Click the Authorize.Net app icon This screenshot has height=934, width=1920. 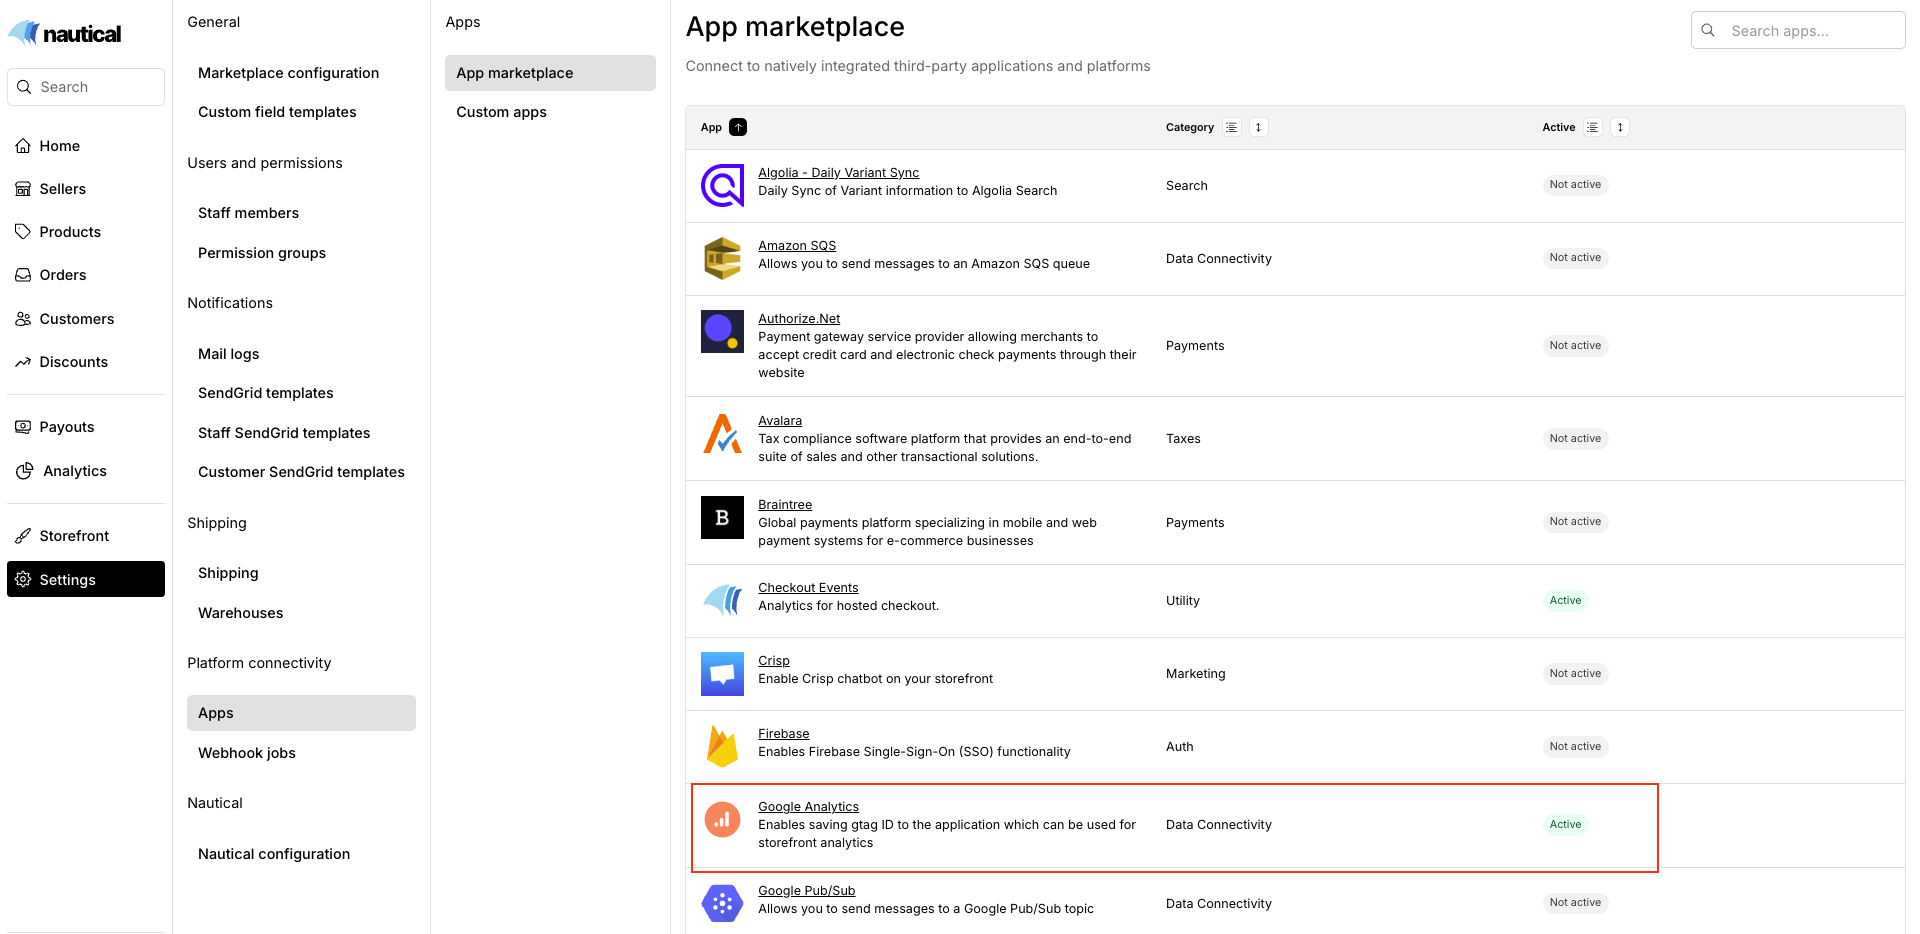[x=722, y=332]
